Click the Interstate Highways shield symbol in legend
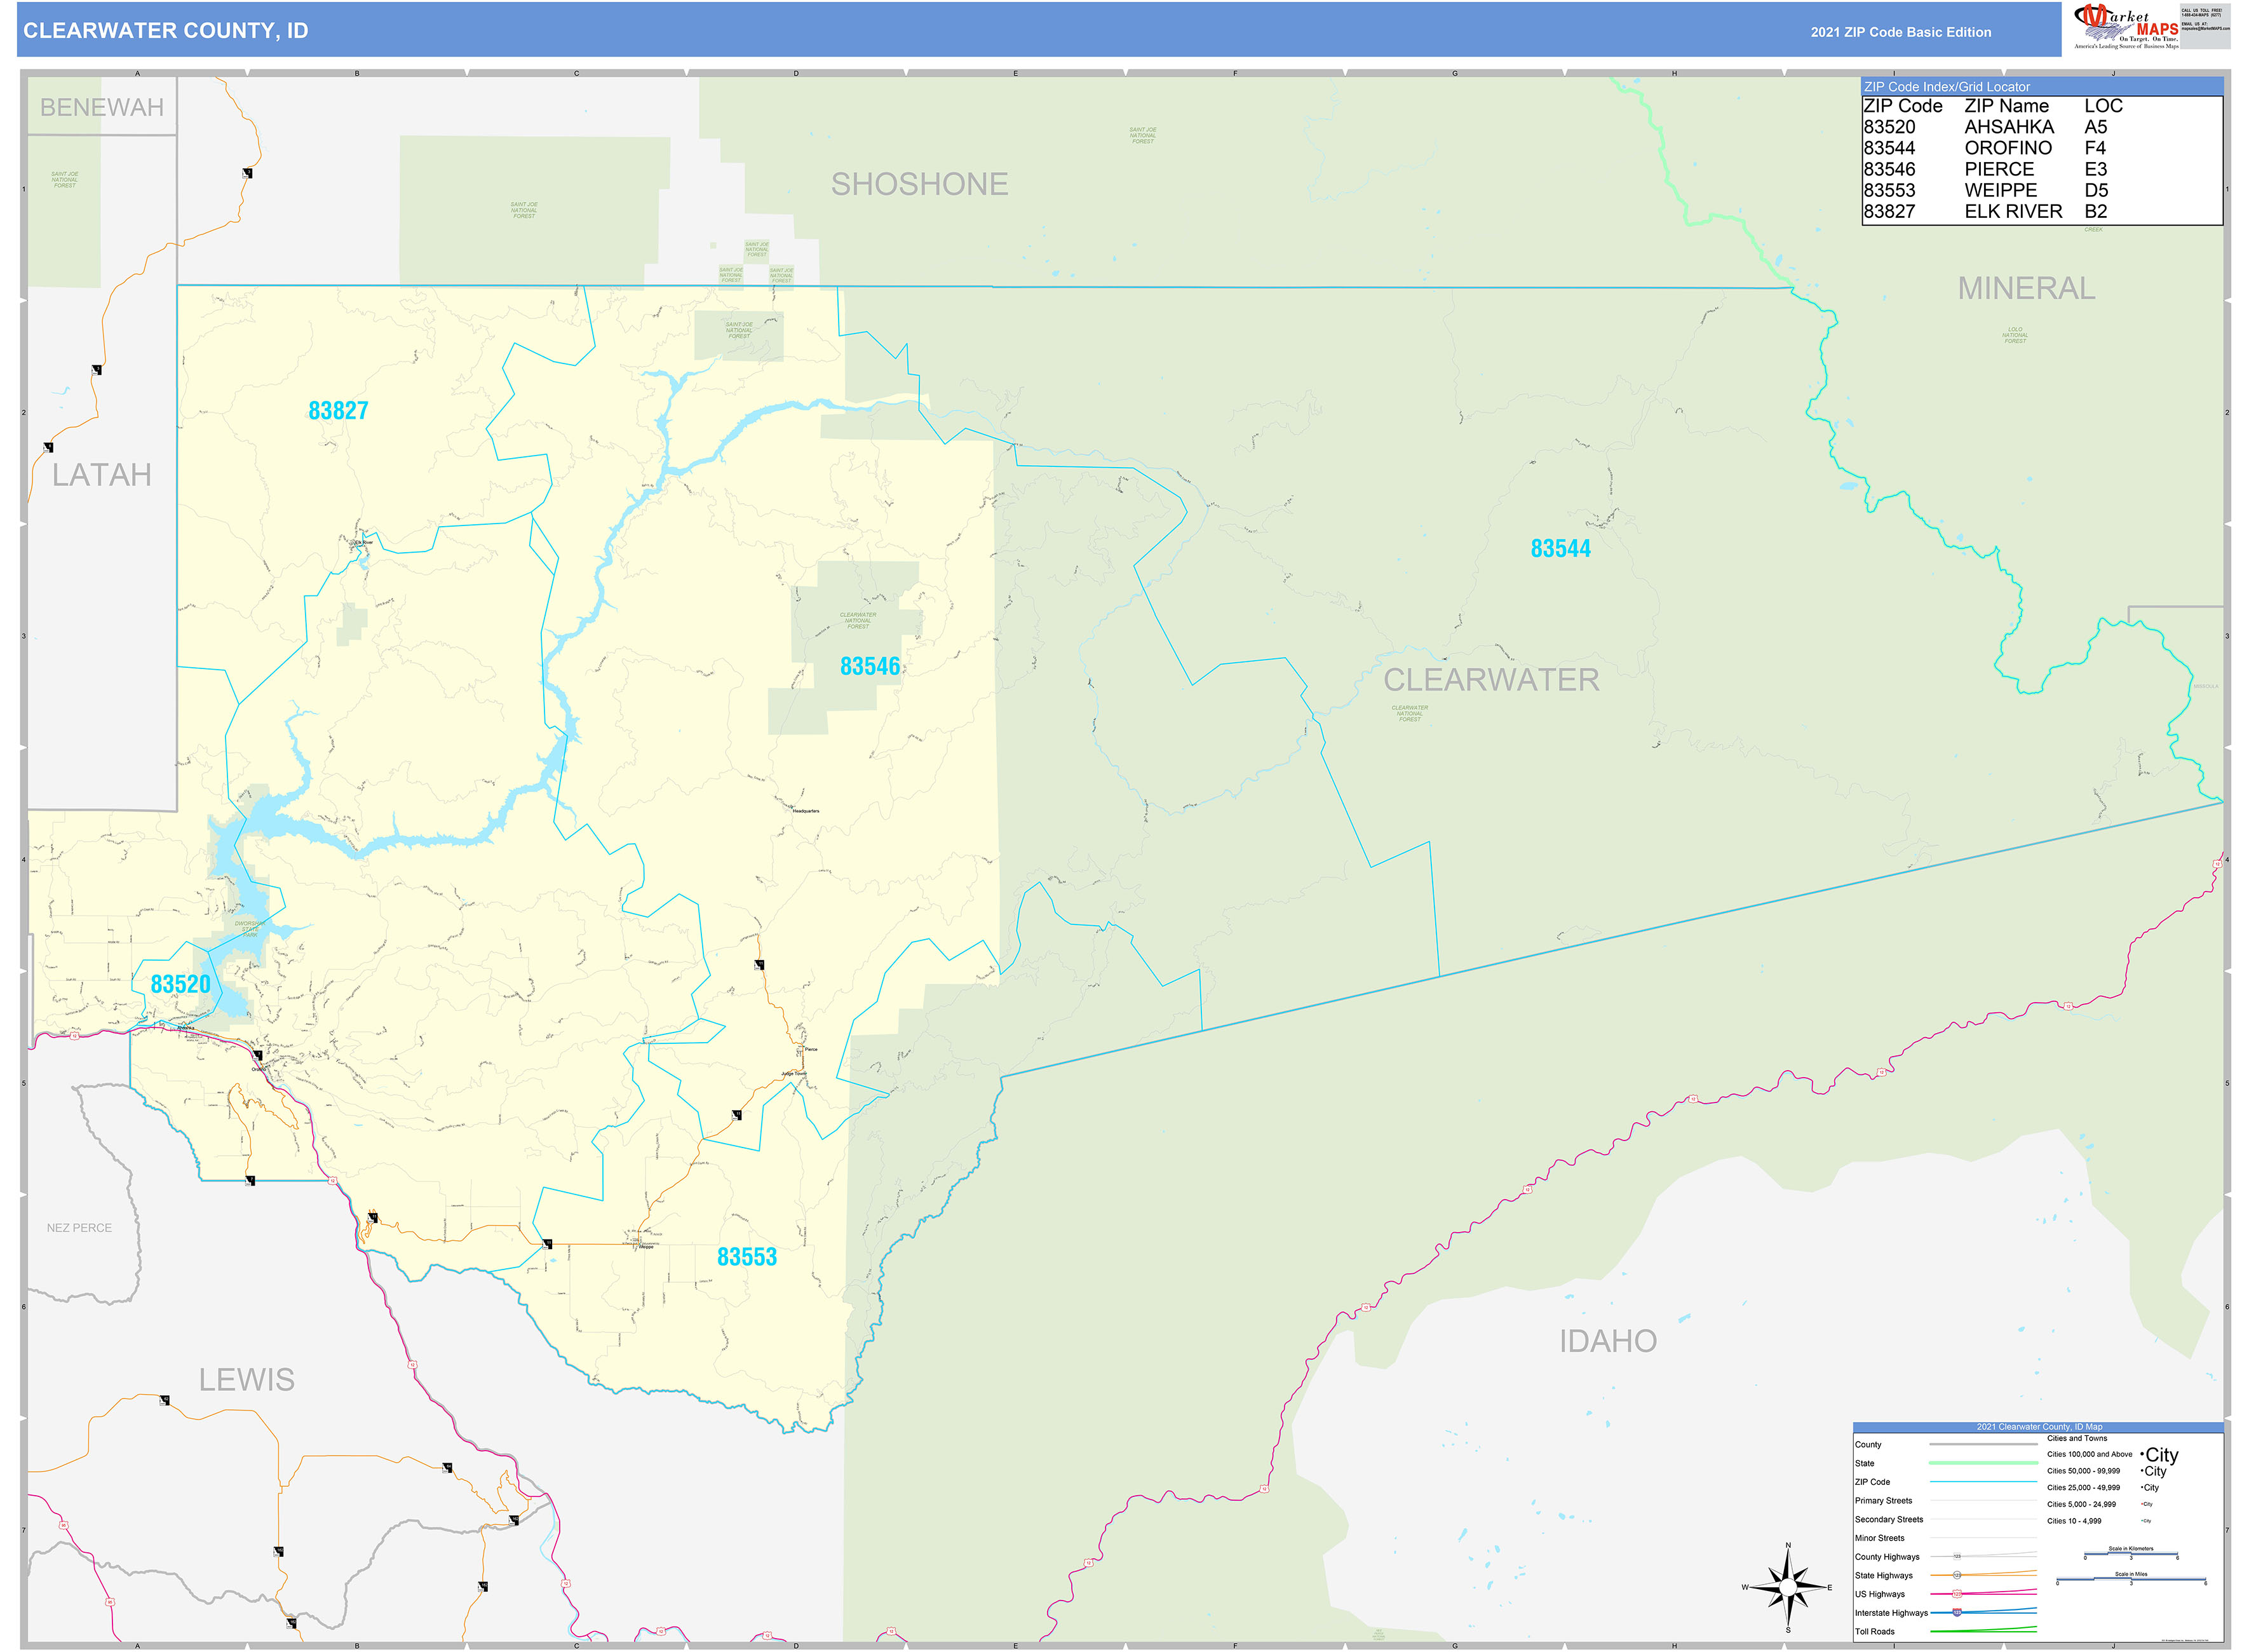The image size is (2242, 1652). [1957, 1612]
